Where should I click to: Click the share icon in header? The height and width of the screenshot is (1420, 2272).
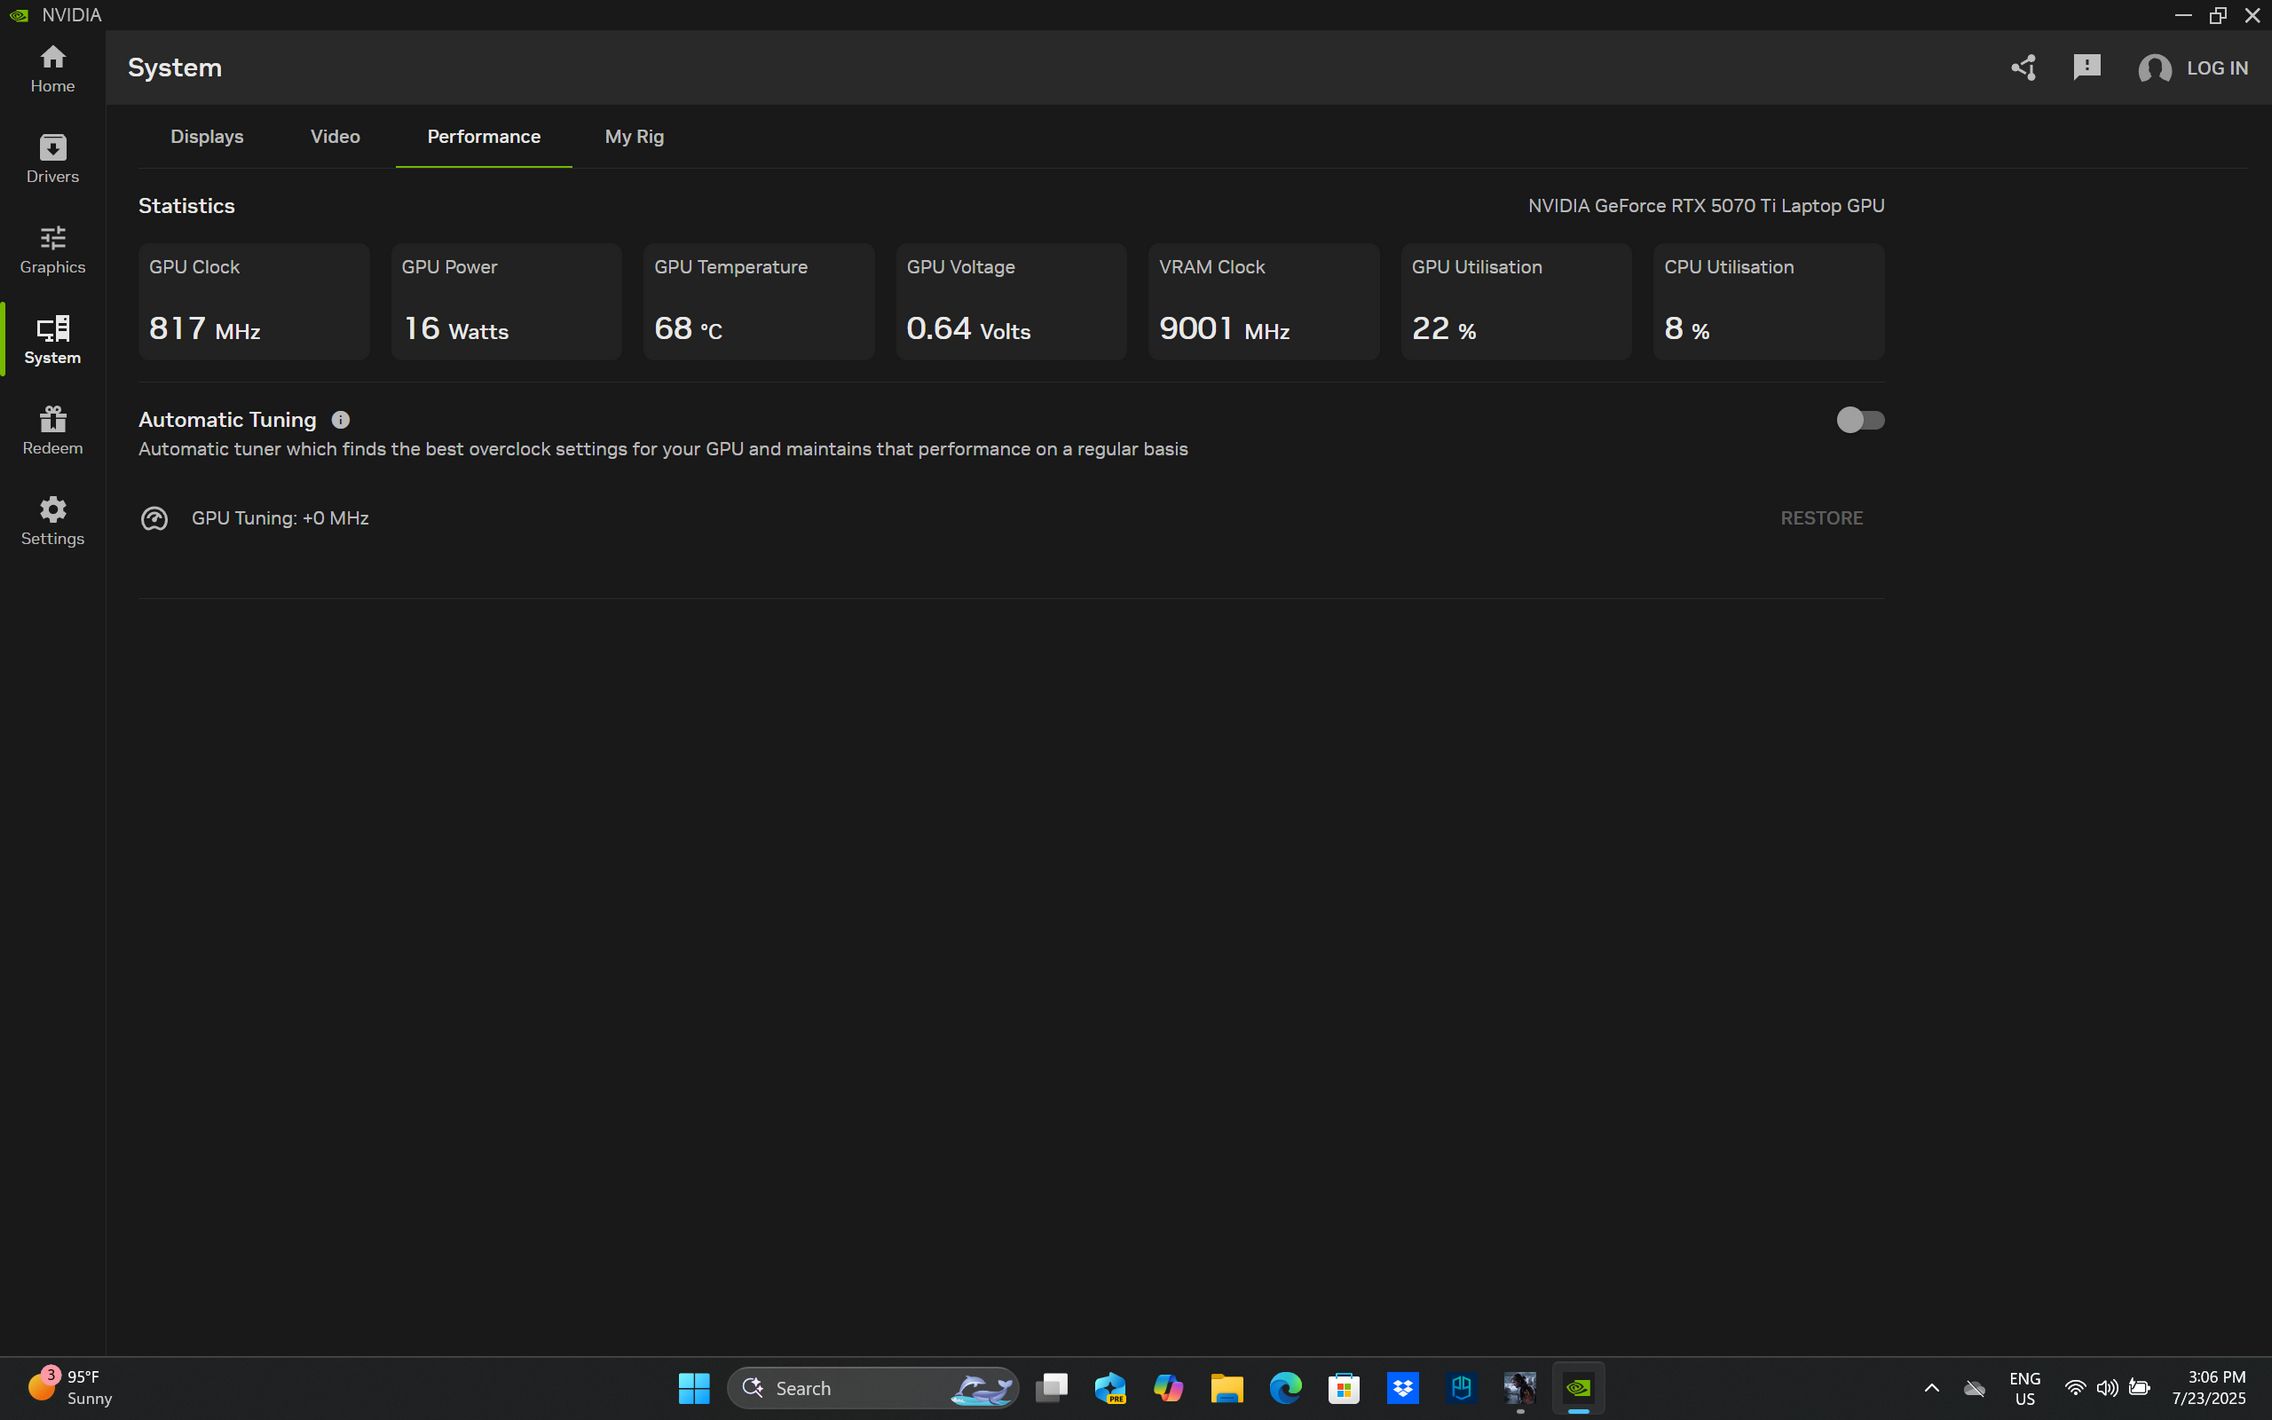pos(2023,68)
